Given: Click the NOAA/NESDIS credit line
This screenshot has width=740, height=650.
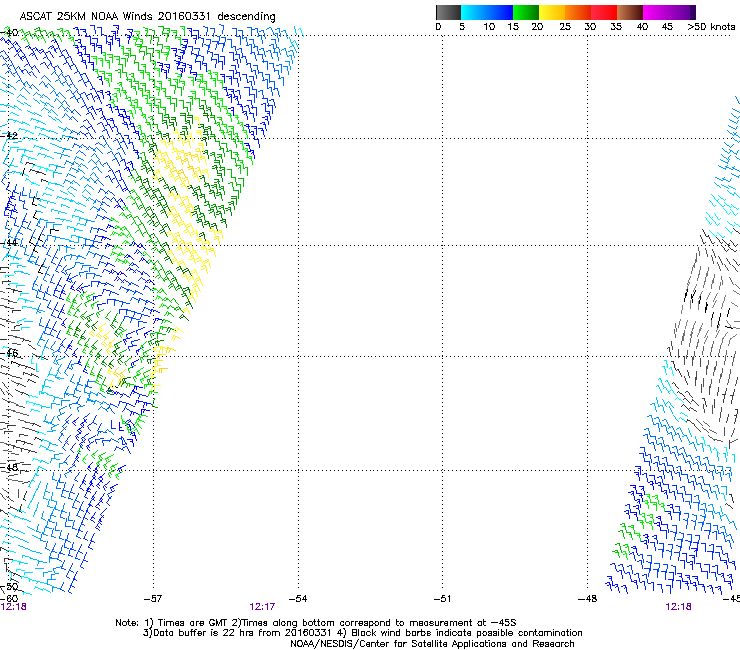Looking at the screenshot, I should click(x=432, y=644).
